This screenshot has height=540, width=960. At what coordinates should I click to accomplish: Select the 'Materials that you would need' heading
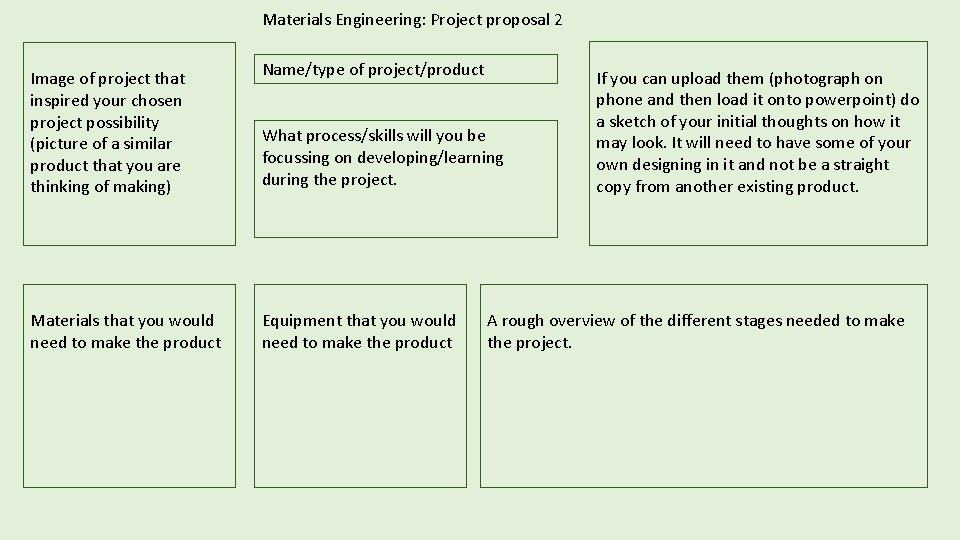[x=126, y=331]
